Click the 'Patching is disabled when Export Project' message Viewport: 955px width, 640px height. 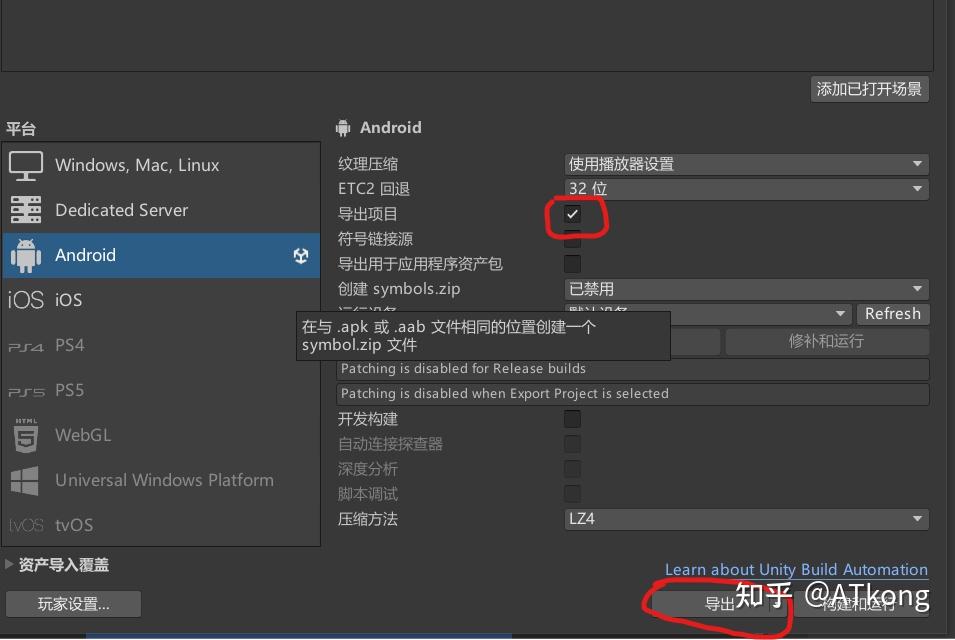click(x=633, y=394)
